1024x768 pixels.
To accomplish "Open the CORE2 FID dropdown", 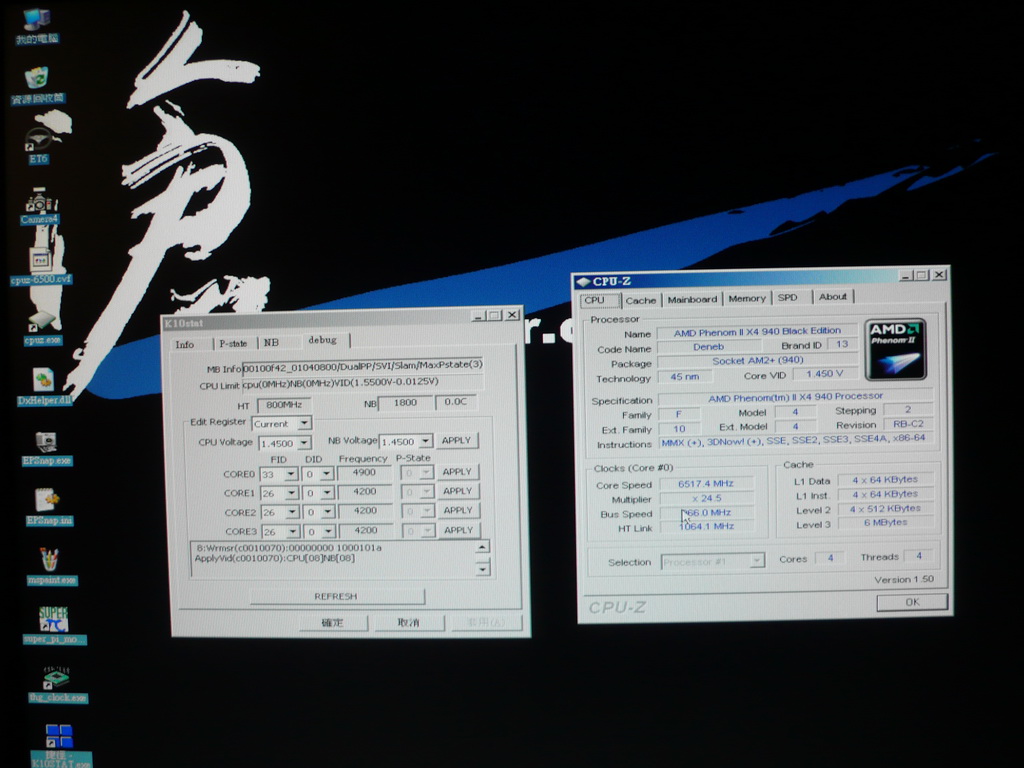I will point(293,513).
